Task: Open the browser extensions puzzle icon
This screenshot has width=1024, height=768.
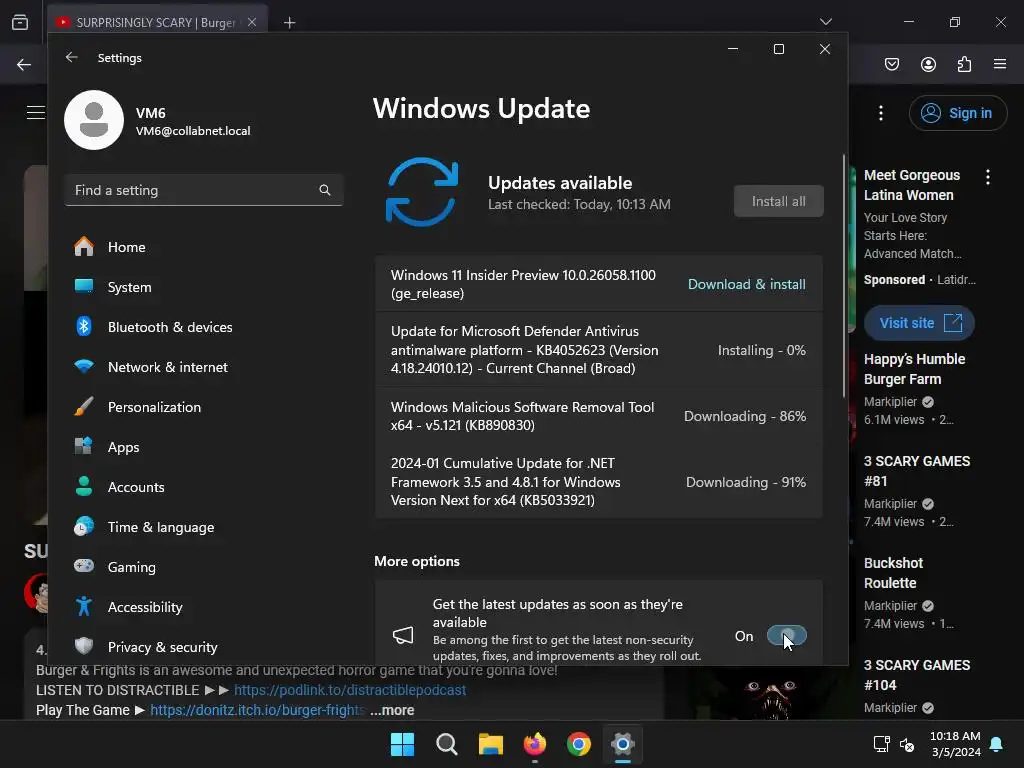Action: coord(964,64)
